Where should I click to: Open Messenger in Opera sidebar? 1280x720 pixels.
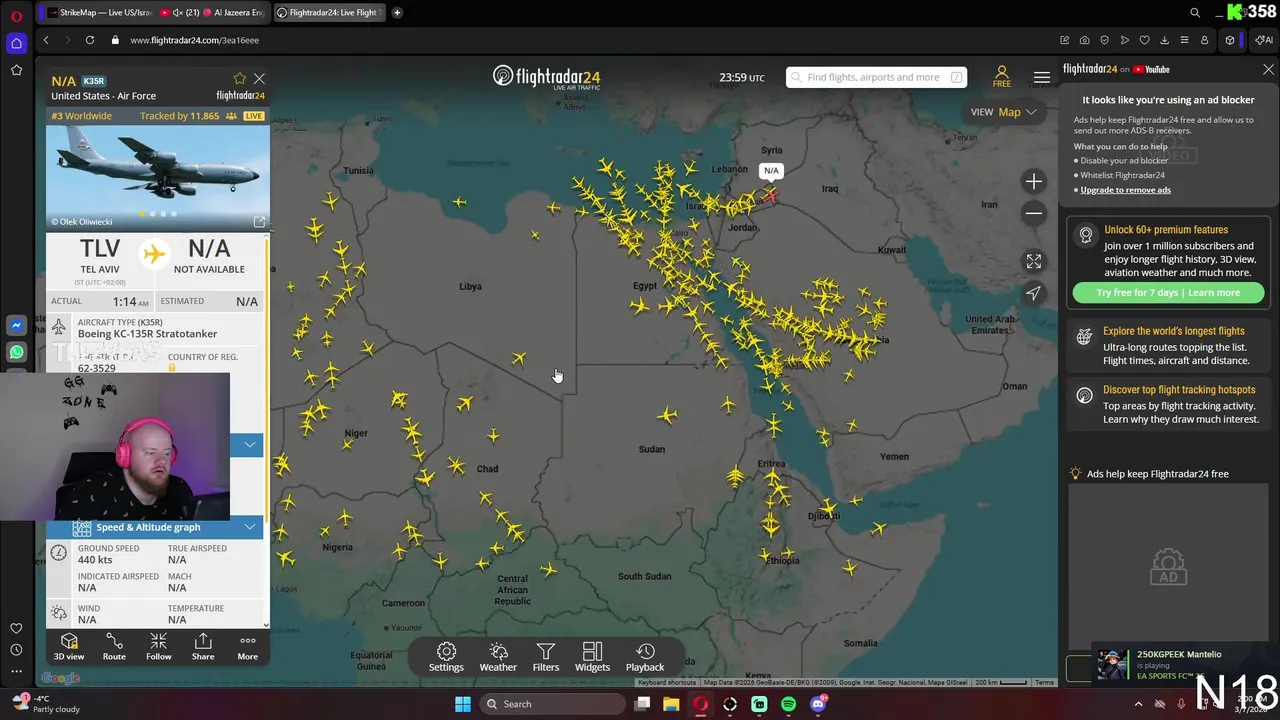coord(16,326)
